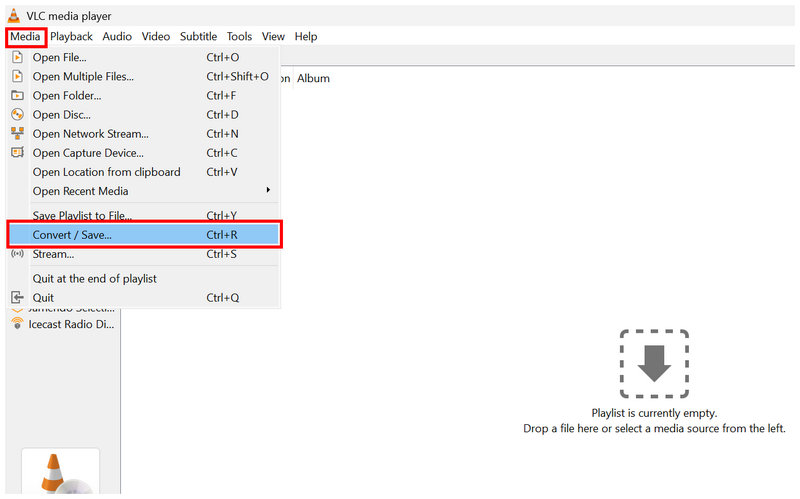Open the Playback menu
Image resolution: width=800 pixels, height=499 pixels.
click(x=71, y=36)
